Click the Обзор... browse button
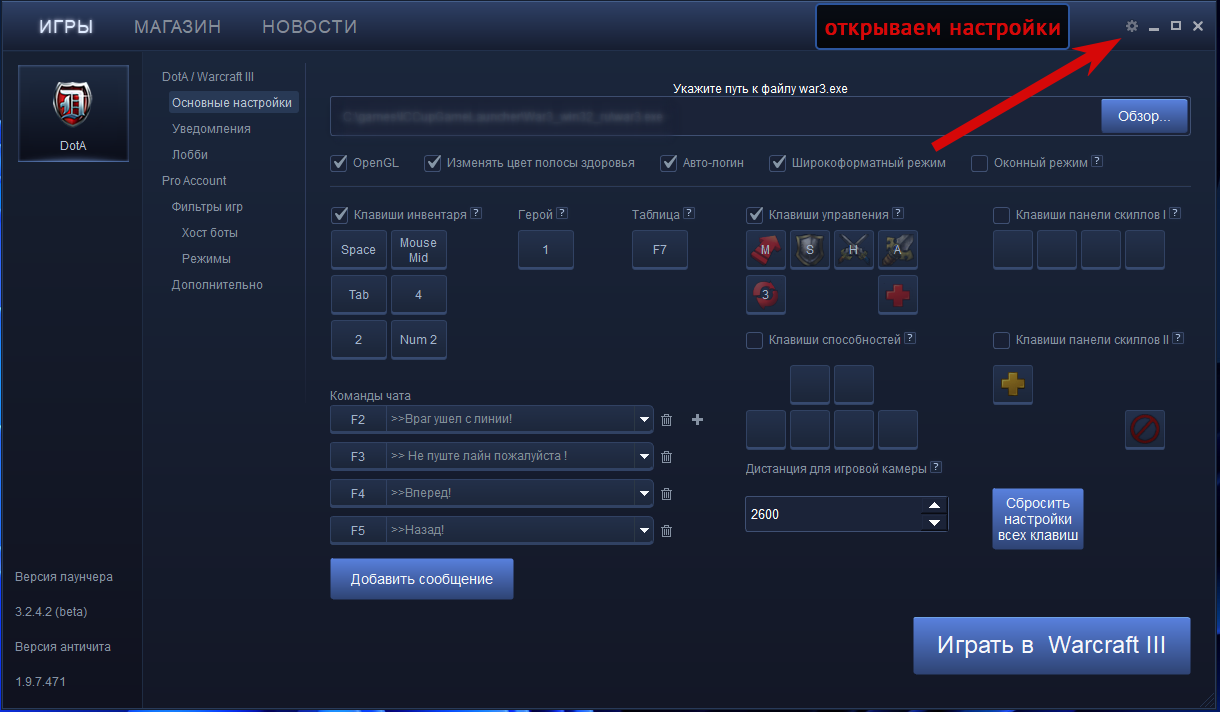Image resolution: width=1220 pixels, height=712 pixels. pos(1144,116)
